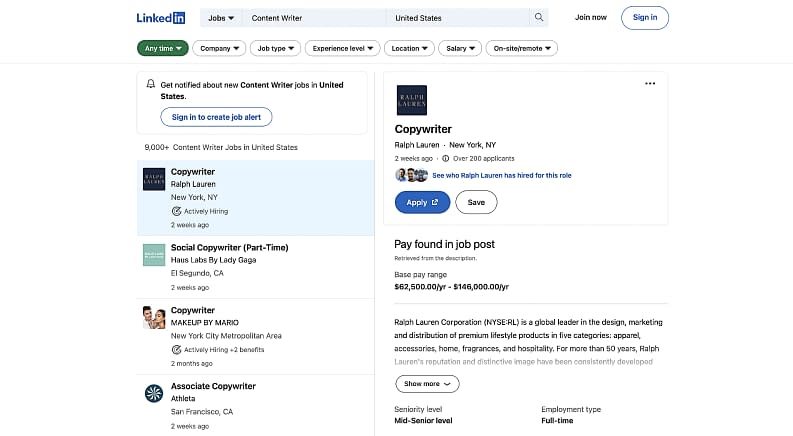Click the Actively Hiring icon under MAKEUP BY MARIO
Viewport: 793px width, 436px height.
pyautogui.click(x=176, y=350)
